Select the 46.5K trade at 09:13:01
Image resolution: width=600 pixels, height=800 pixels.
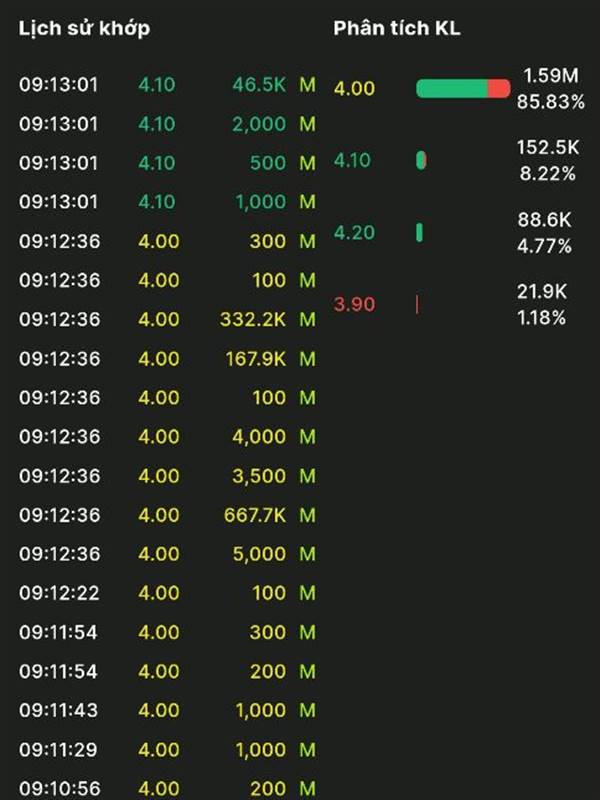pyautogui.click(x=167, y=85)
